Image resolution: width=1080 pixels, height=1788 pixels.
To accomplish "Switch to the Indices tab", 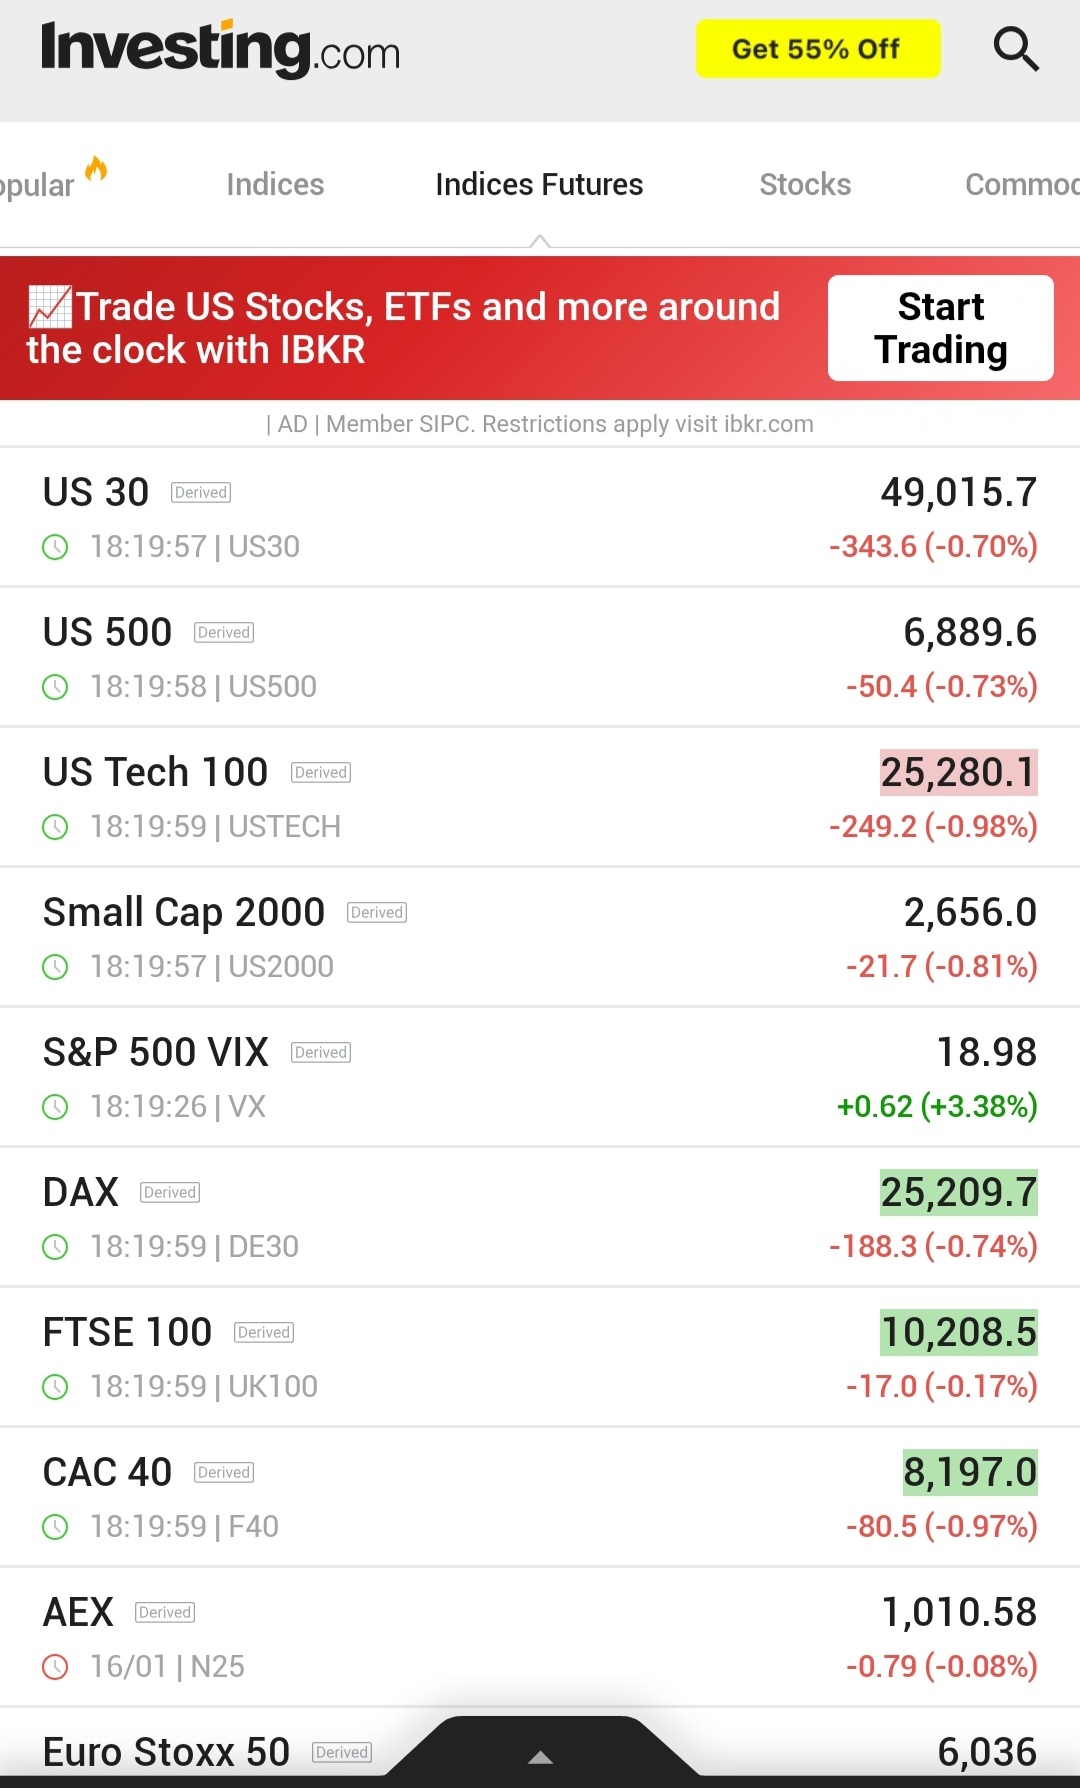I will (x=275, y=185).
